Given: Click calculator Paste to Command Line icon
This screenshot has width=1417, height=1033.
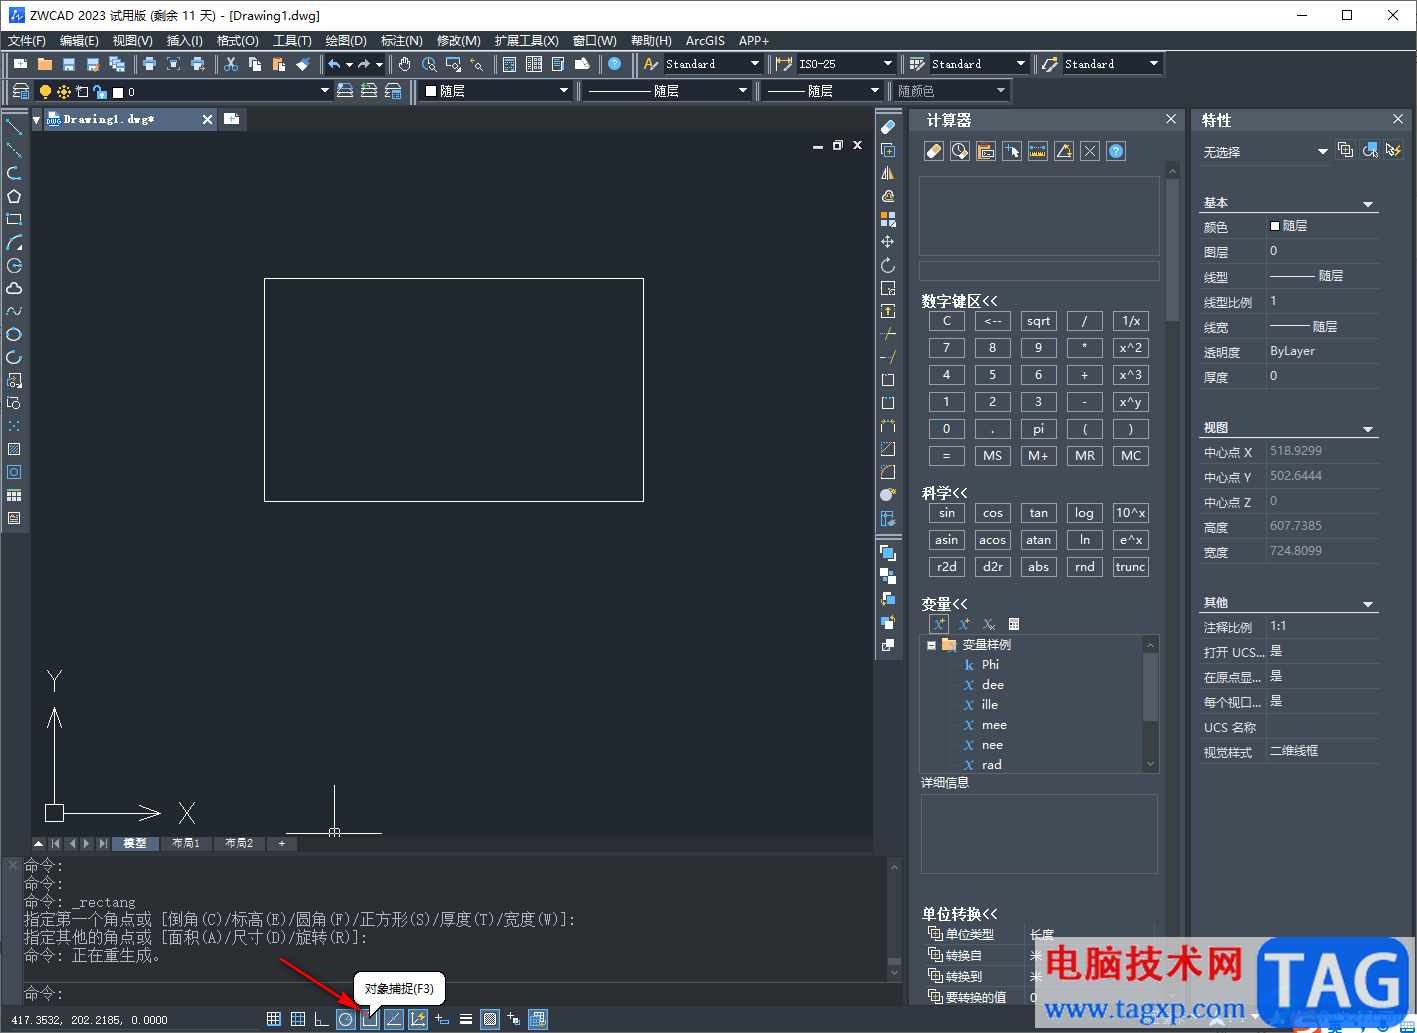Looking at the screenshot, I should [986, 151].
